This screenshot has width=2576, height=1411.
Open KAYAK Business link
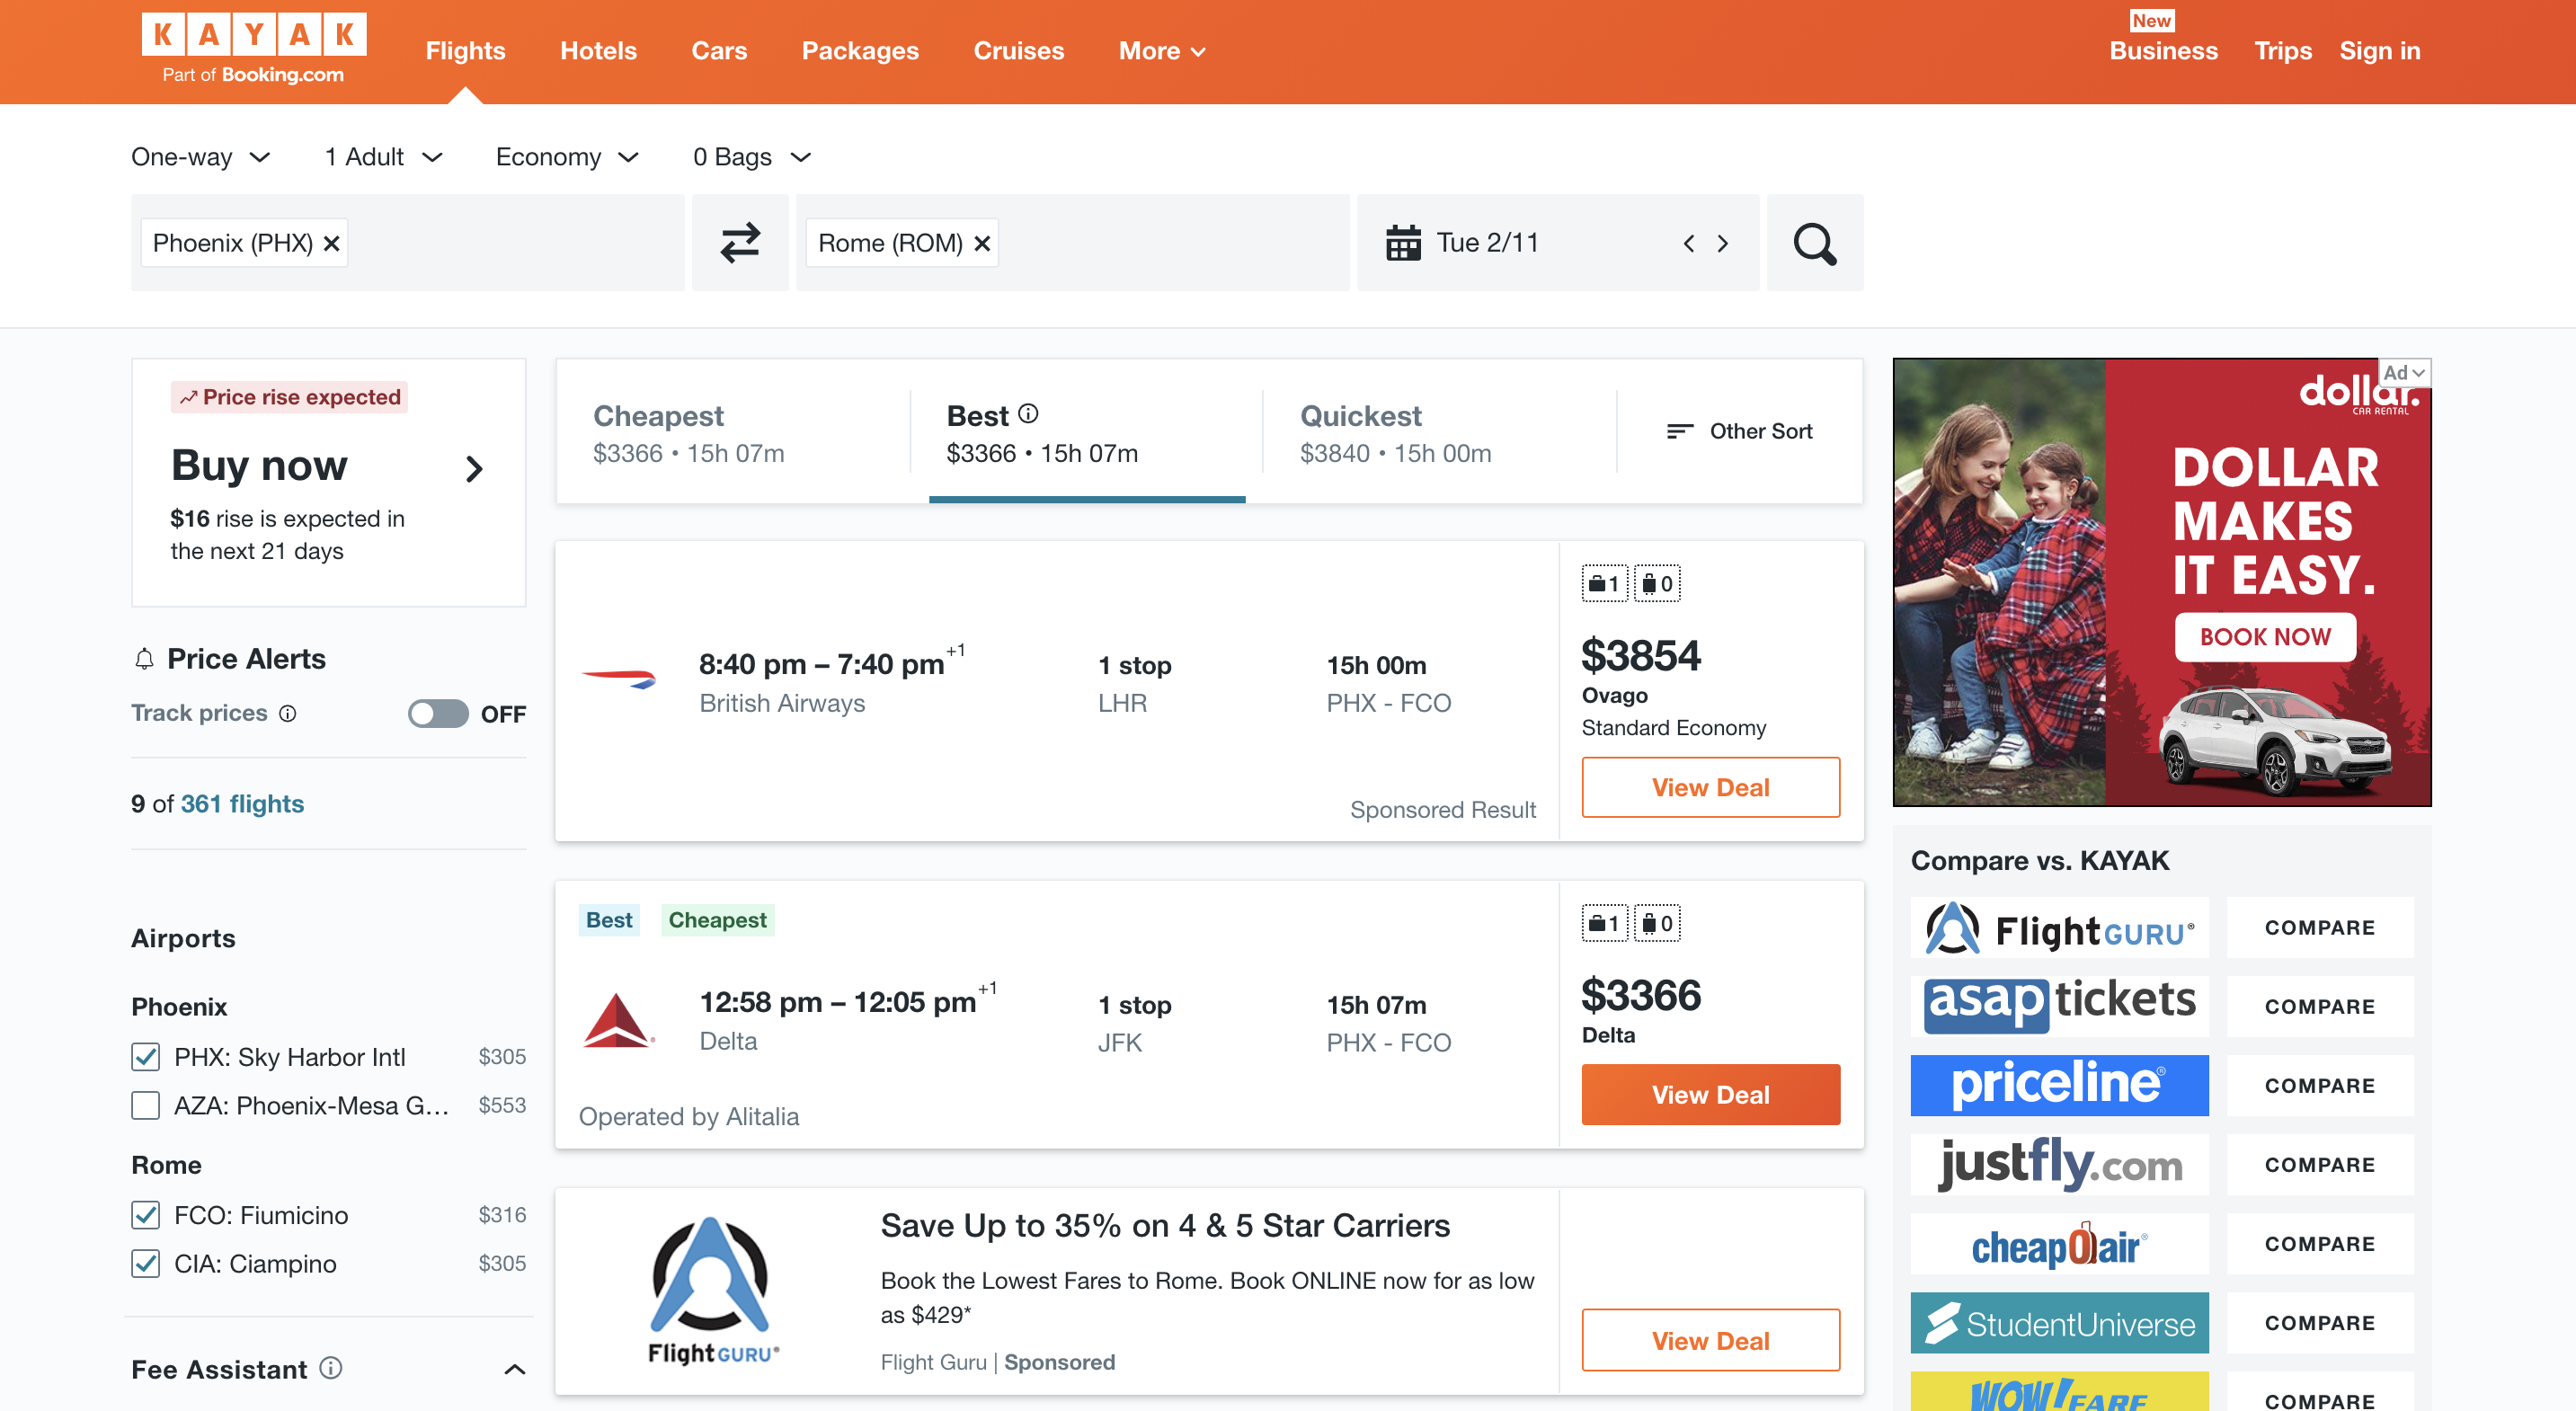click(x=2163, y=50)
